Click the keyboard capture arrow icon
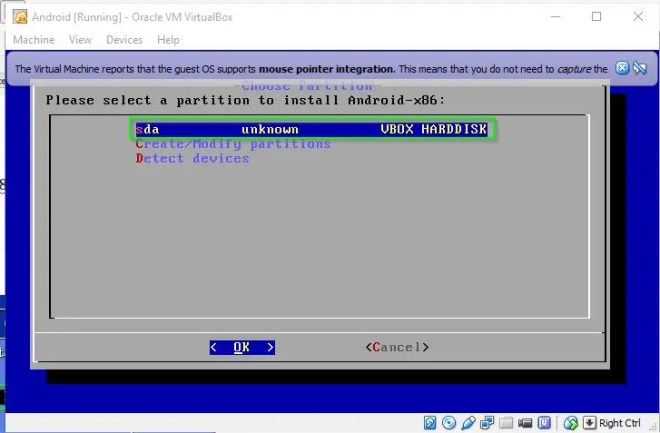 (590, 422)
